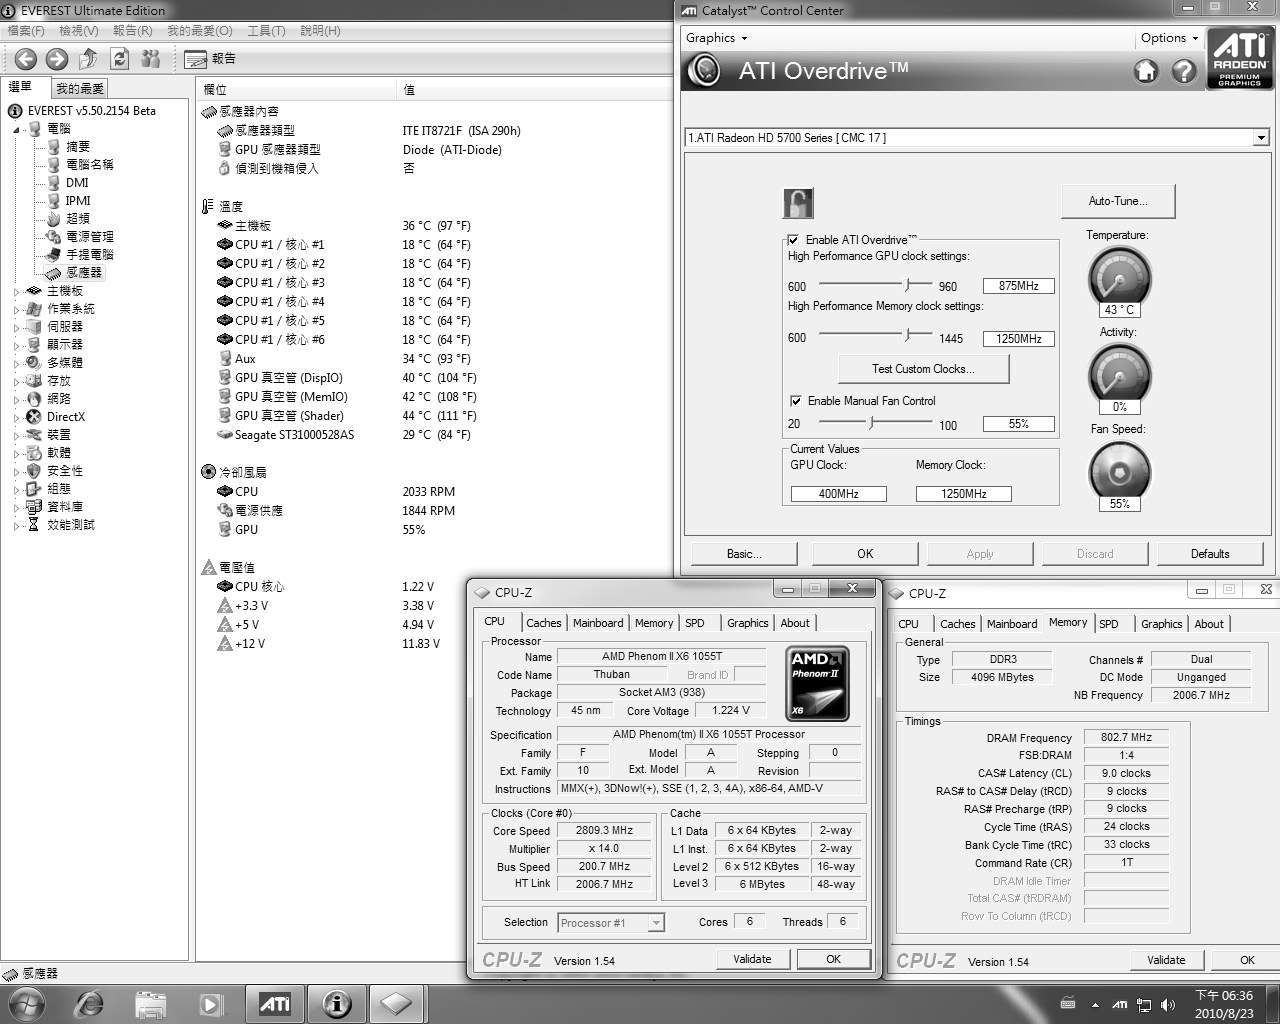The width and height of the screenshot is (1280, 1024).
Task: Open the 檔案(F) menu in EVEREST
Action: tap(26, 31)
